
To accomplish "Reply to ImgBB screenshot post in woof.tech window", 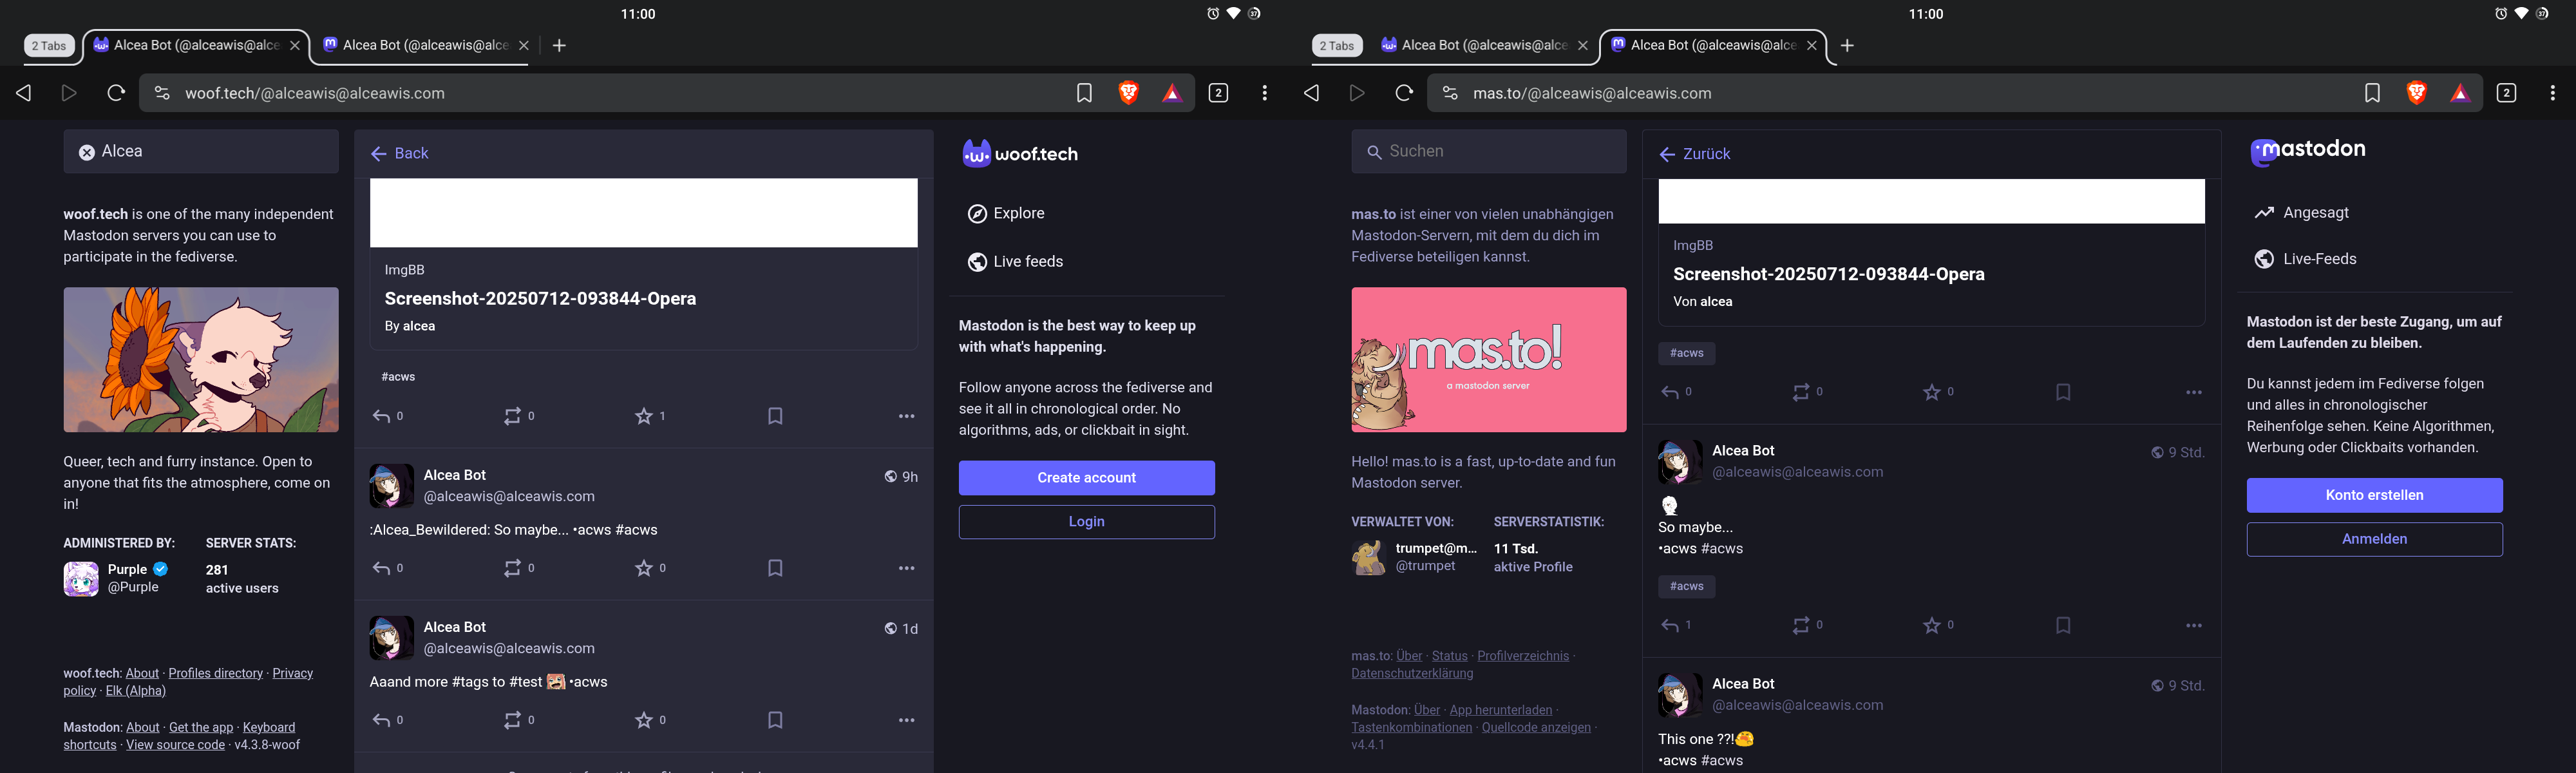I will click(x=381, y=416).
